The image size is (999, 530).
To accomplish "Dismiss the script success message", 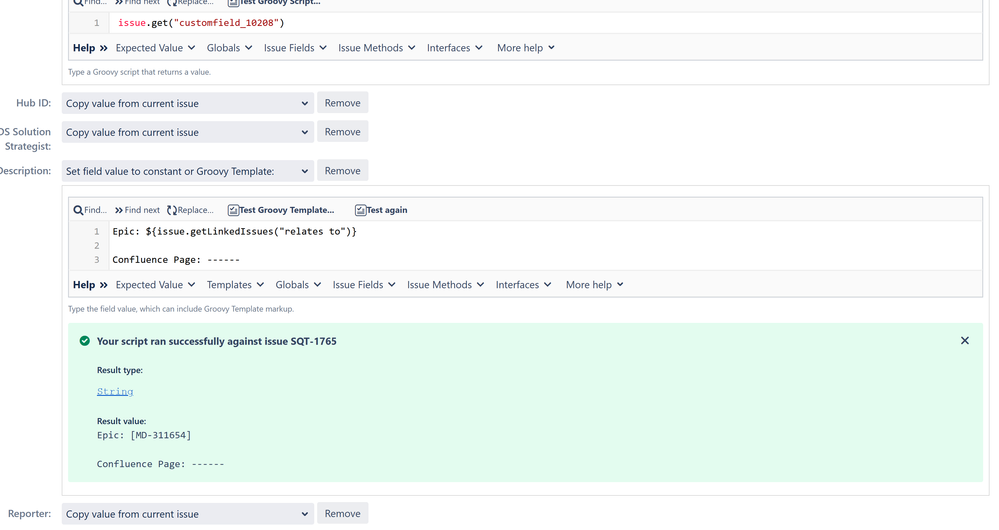I will coord(965,341).
